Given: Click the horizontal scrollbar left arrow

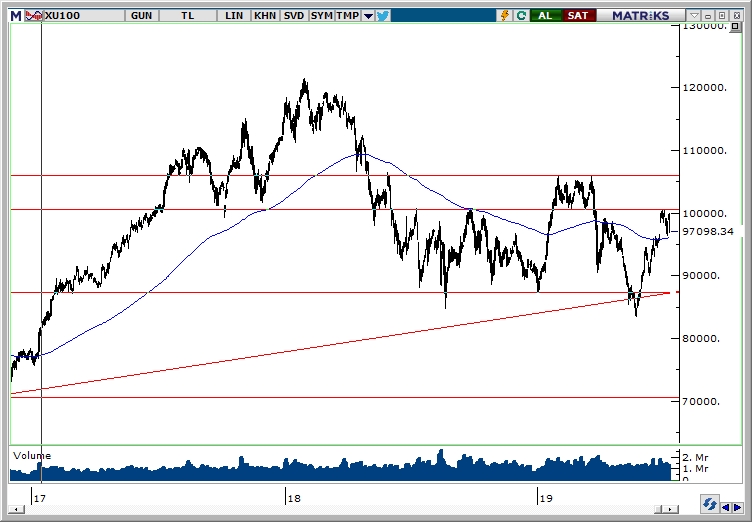Looking at the screenshot, I should click(17, 509).
